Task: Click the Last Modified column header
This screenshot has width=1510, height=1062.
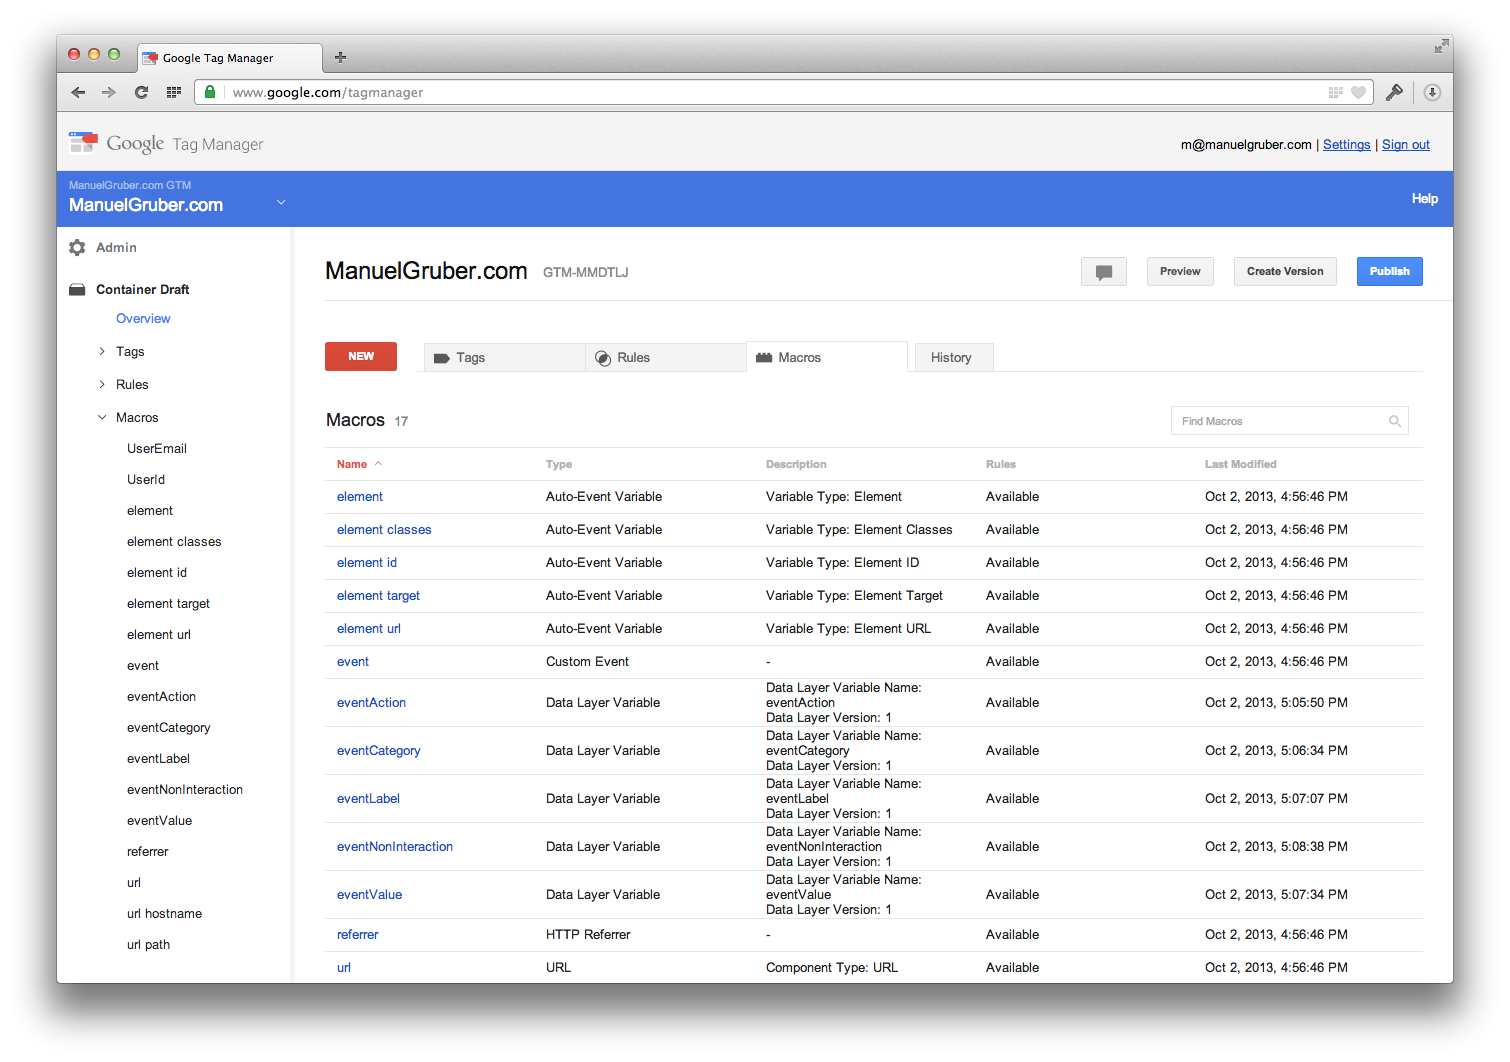Action: click(1241, 464)
